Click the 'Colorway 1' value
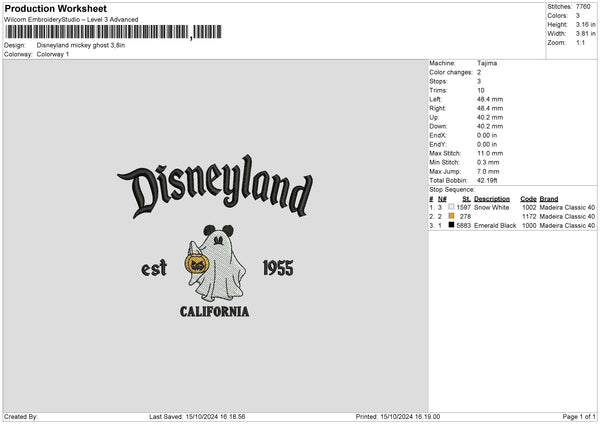The width and height of the screenshot is (600, 424). (x=53, y=54)
